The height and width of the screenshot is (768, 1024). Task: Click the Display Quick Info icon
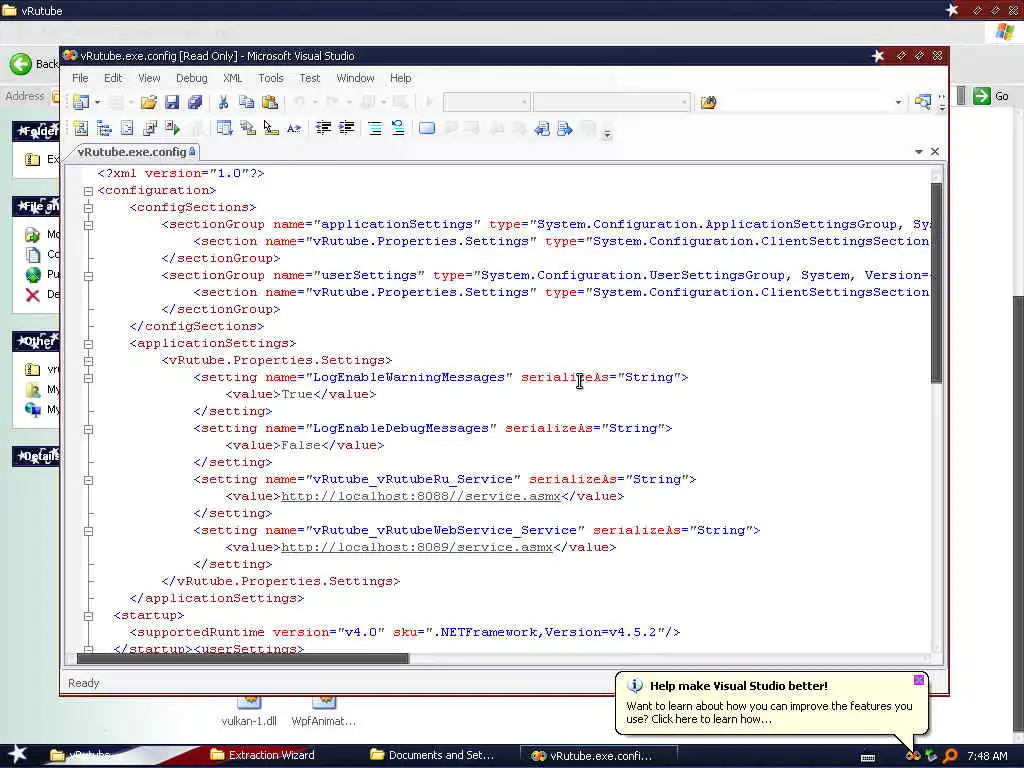pos(270,128)
